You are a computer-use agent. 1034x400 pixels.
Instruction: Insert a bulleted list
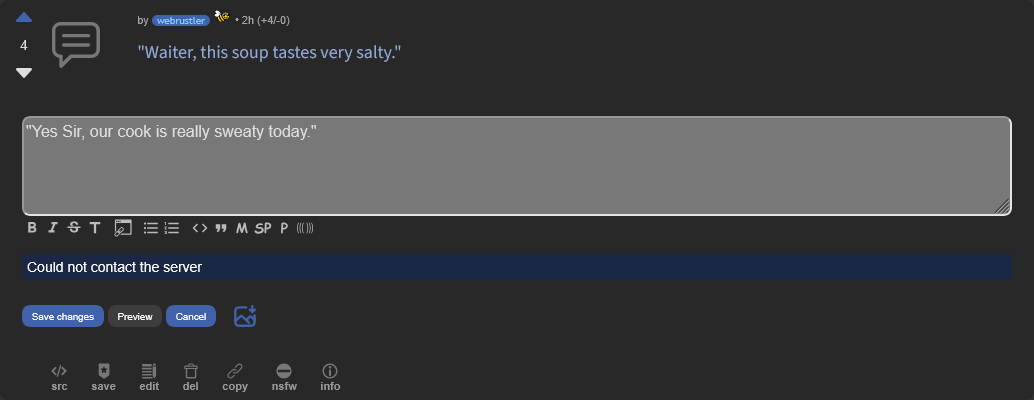(151, 228)
